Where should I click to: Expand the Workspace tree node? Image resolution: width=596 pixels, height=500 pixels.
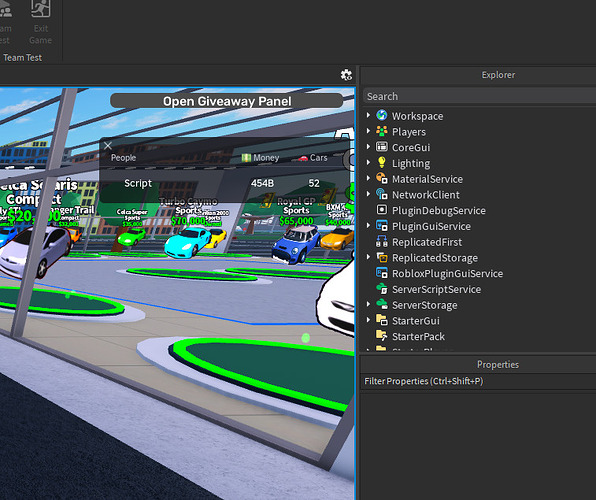click(x=368, y=115)
